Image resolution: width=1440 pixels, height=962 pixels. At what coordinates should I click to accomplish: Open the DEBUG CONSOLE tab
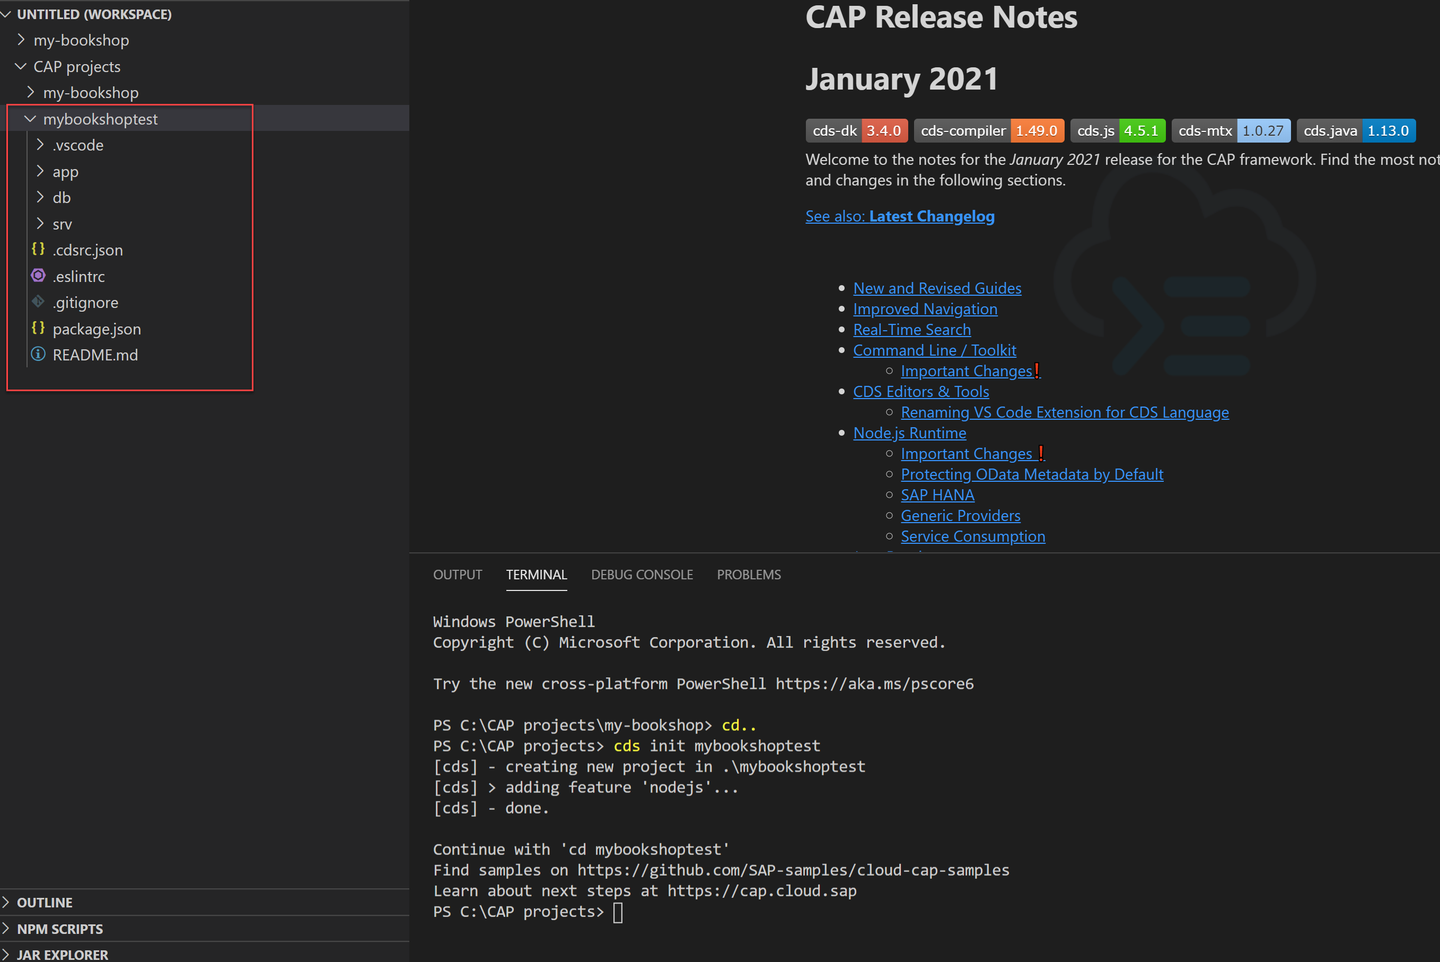[x=641, y=574]
